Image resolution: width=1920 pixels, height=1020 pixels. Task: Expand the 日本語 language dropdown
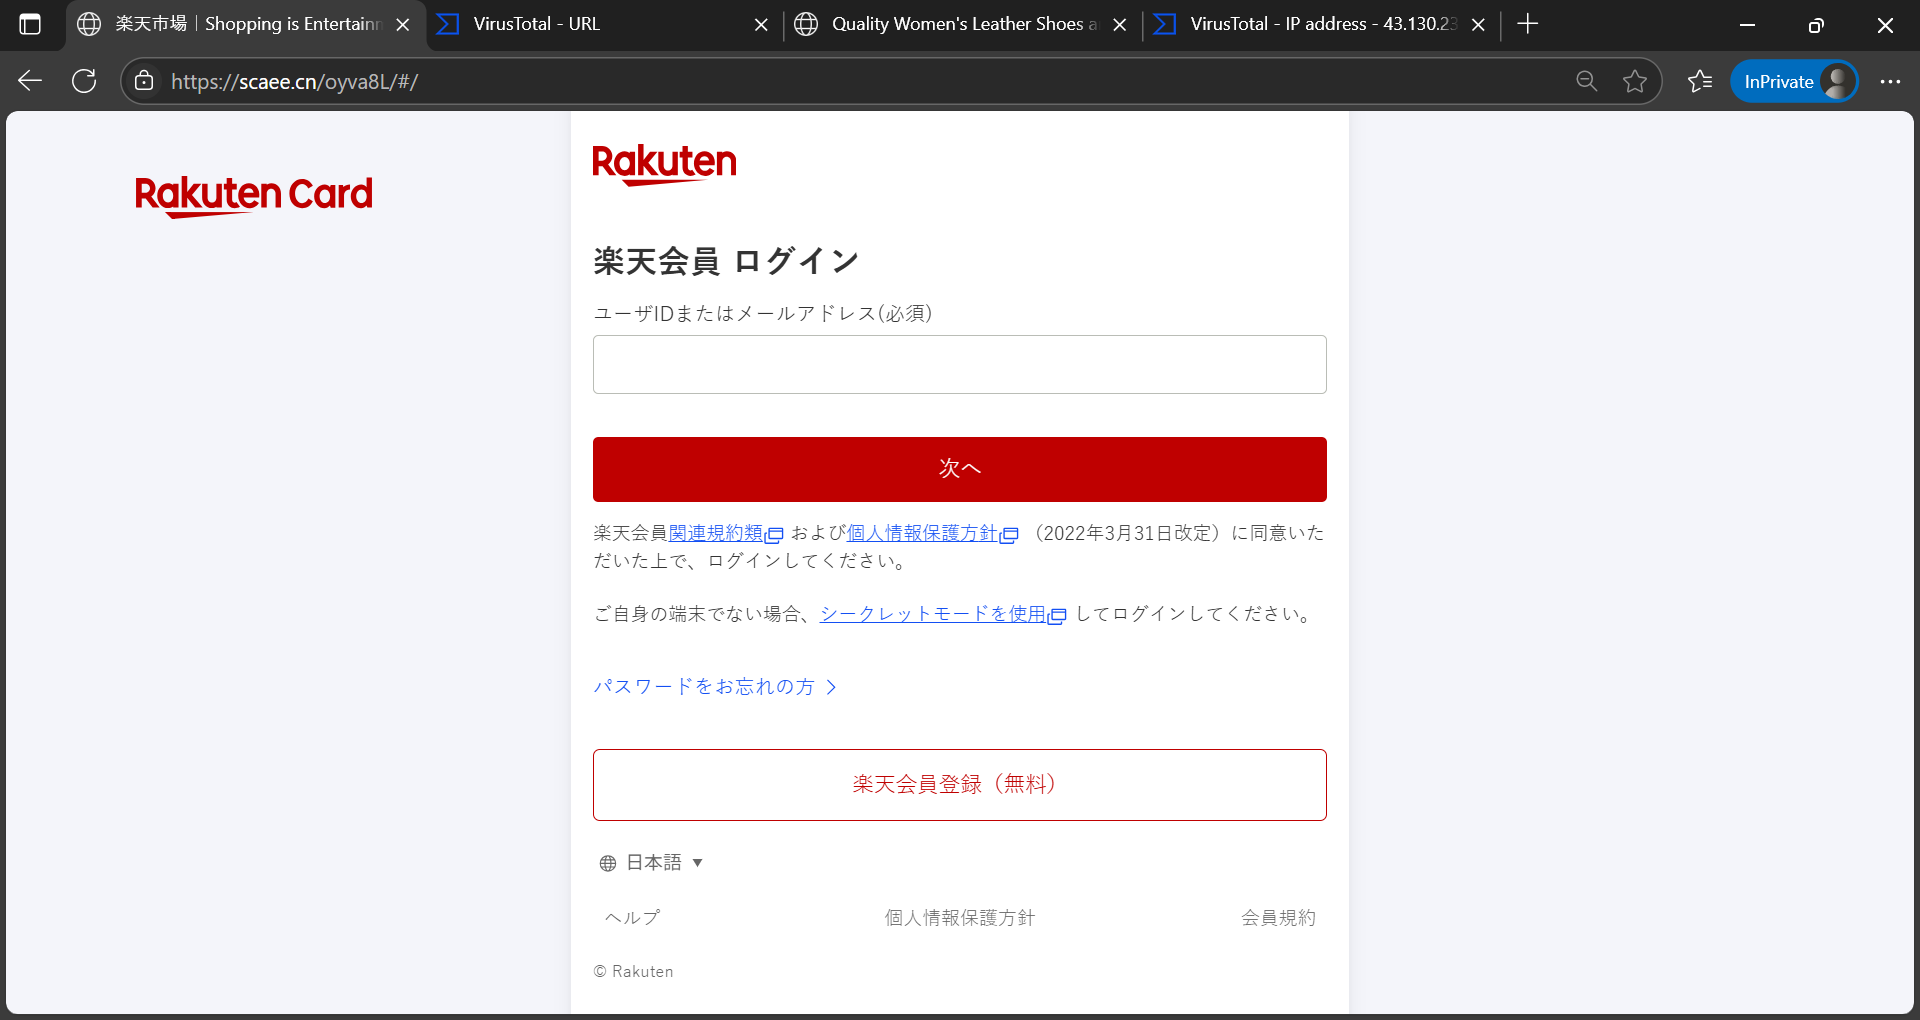click(x=652, y=862)
